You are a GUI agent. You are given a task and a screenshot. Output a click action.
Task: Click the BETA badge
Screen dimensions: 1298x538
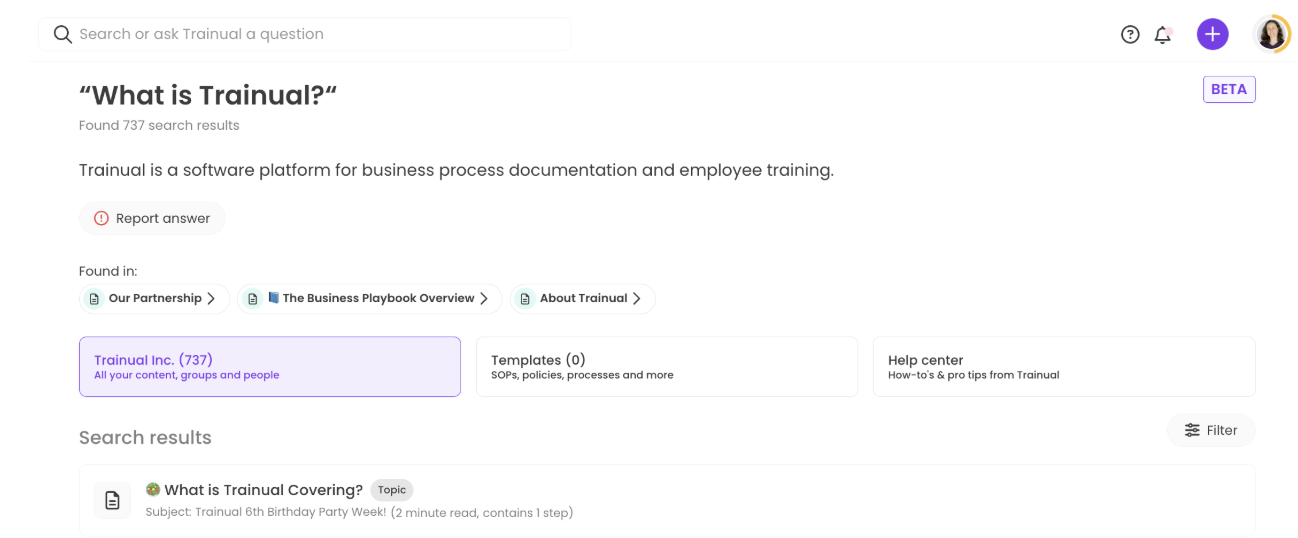tap(1229, 89)
